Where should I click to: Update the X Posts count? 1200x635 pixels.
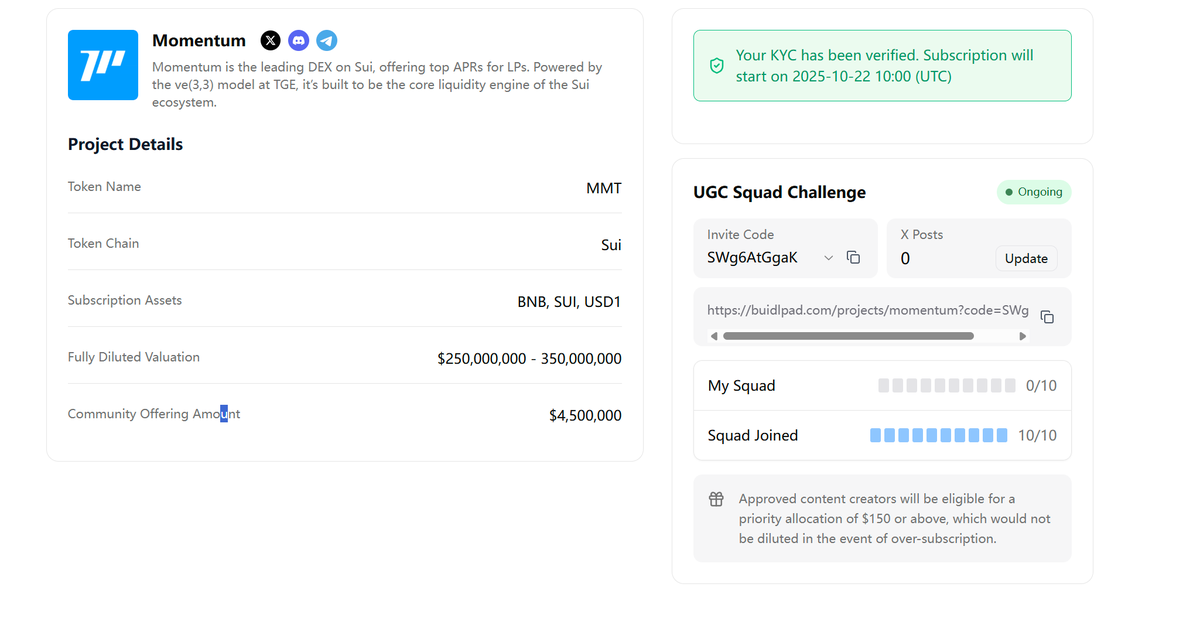click(1026, 258)
